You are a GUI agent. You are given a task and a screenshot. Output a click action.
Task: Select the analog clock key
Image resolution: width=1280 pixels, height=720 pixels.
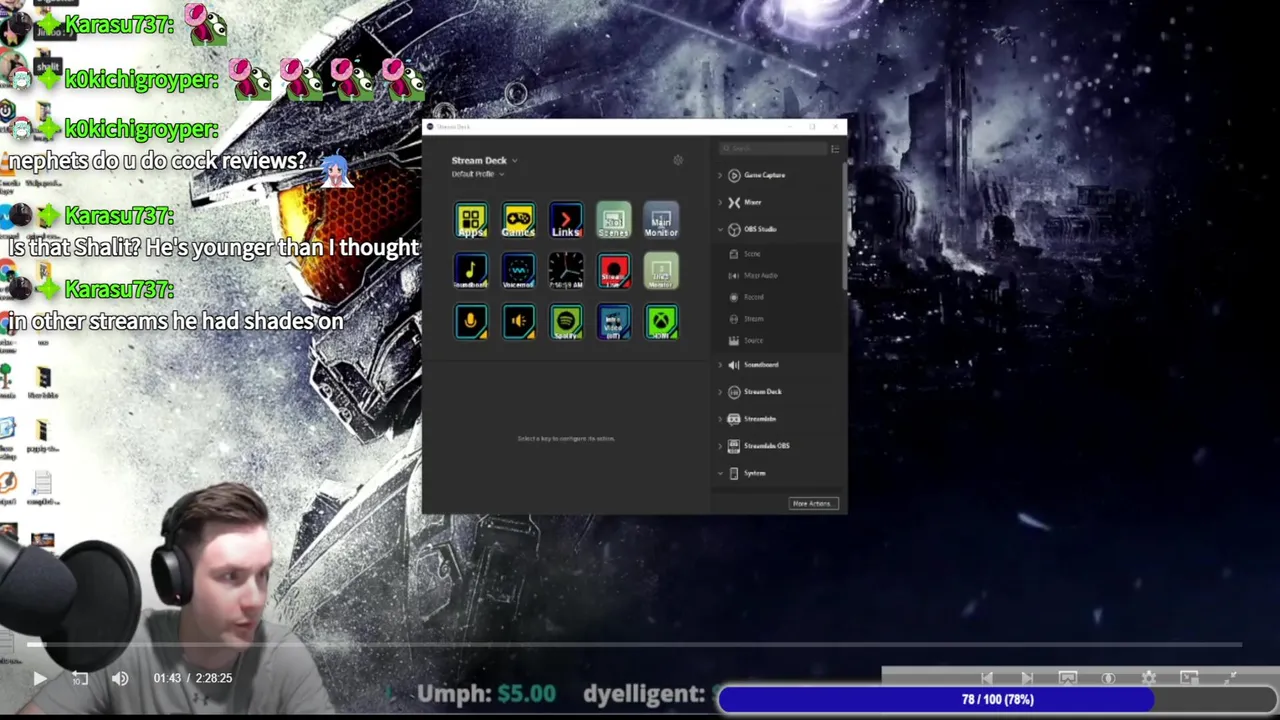click(x=566, y=271)
